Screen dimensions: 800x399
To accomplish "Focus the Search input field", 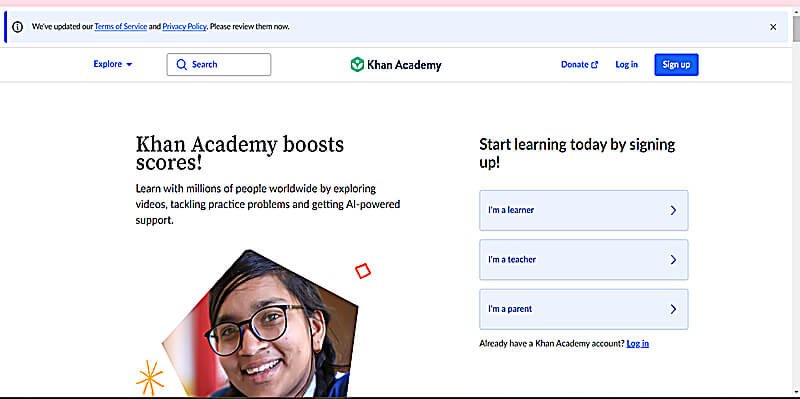I will pyautogui.click(x=219, y=64).
